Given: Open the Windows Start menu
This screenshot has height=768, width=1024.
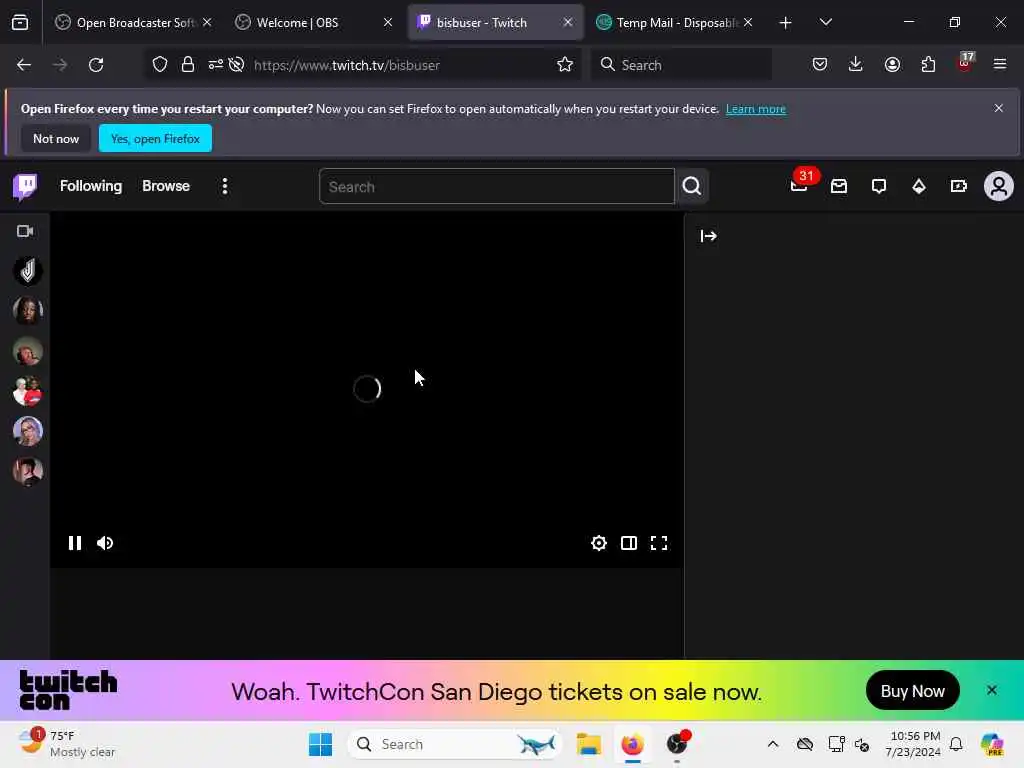Looking at the screenshot, I should (x=320, y=744).
